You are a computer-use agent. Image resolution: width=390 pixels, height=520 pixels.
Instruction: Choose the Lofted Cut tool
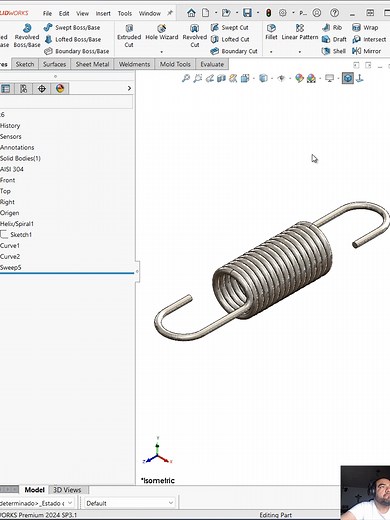[x=230, y=39]
